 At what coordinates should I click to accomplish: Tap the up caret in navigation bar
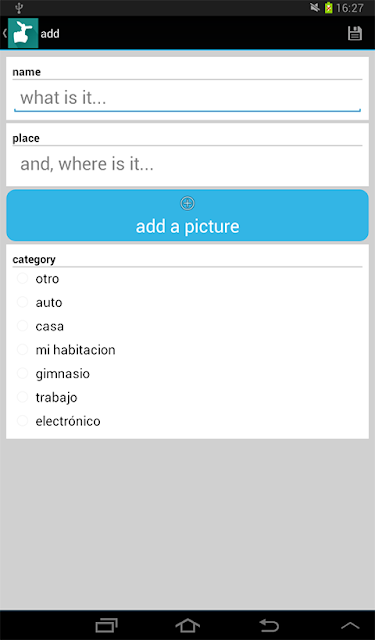click(x=350, y=625)
